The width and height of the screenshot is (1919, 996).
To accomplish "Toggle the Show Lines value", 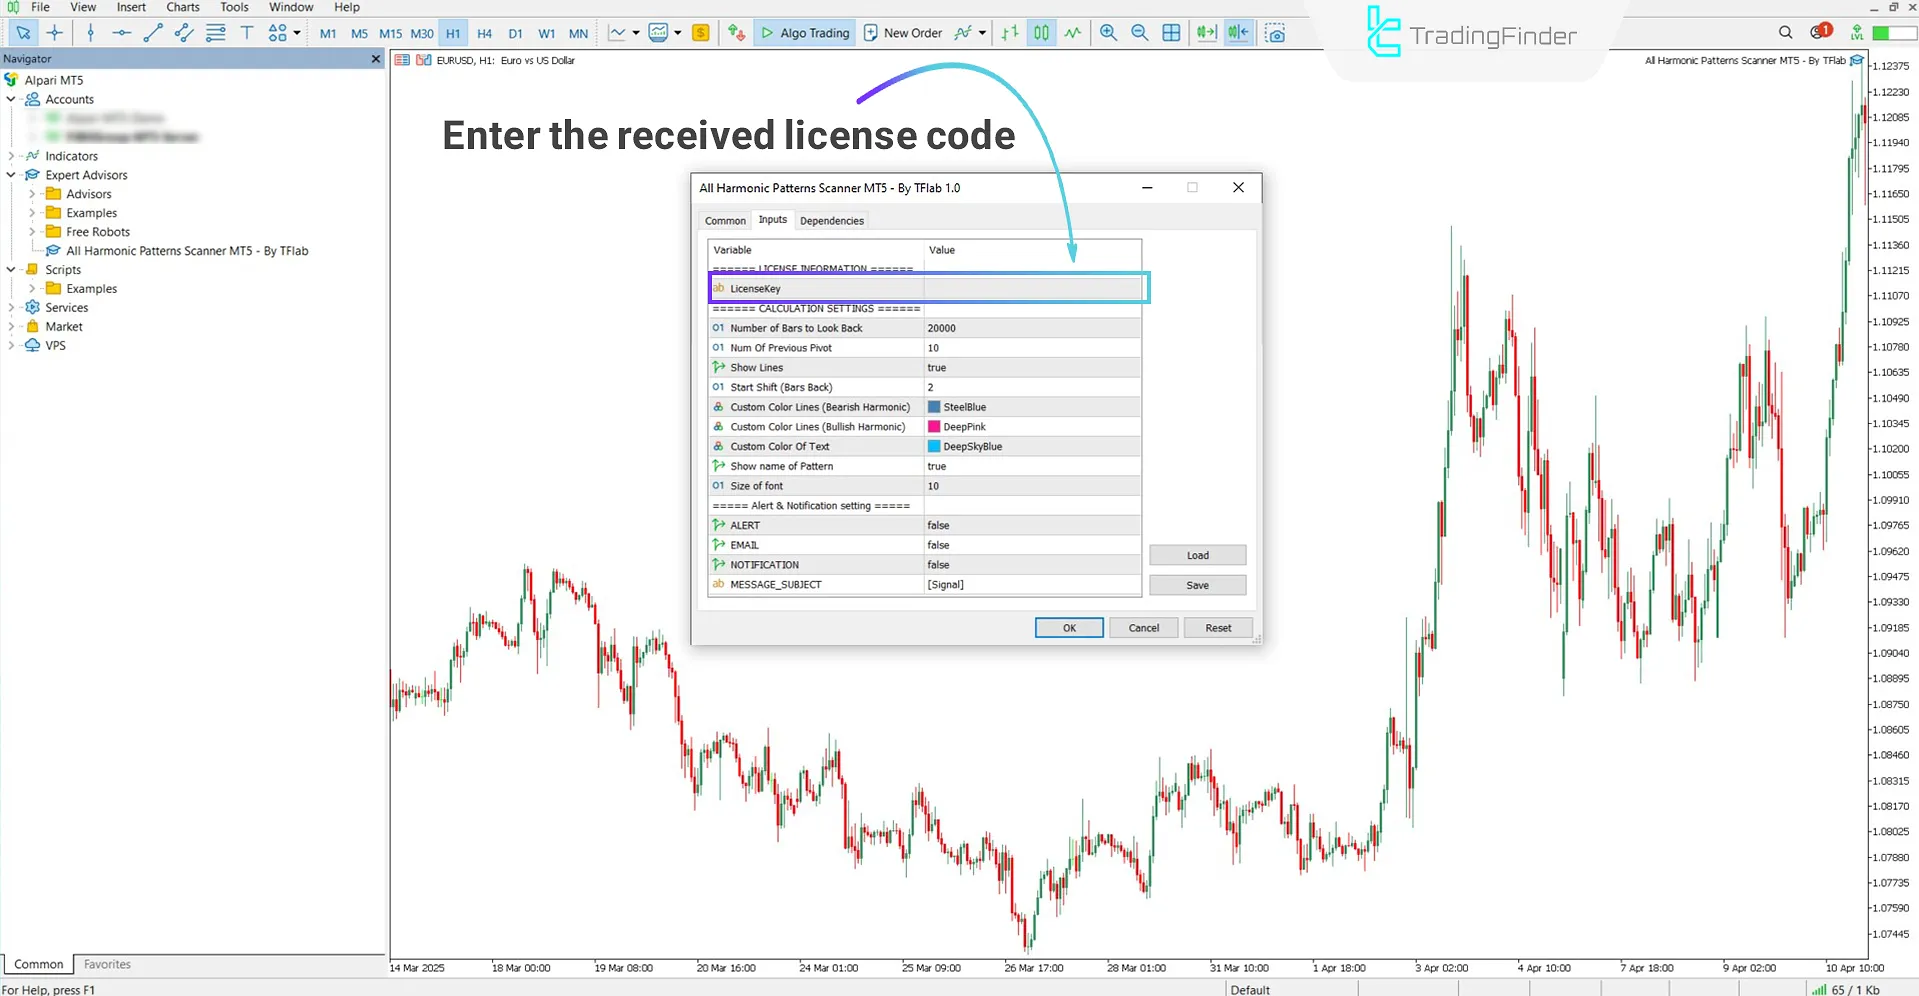I will click(1031, 368).
